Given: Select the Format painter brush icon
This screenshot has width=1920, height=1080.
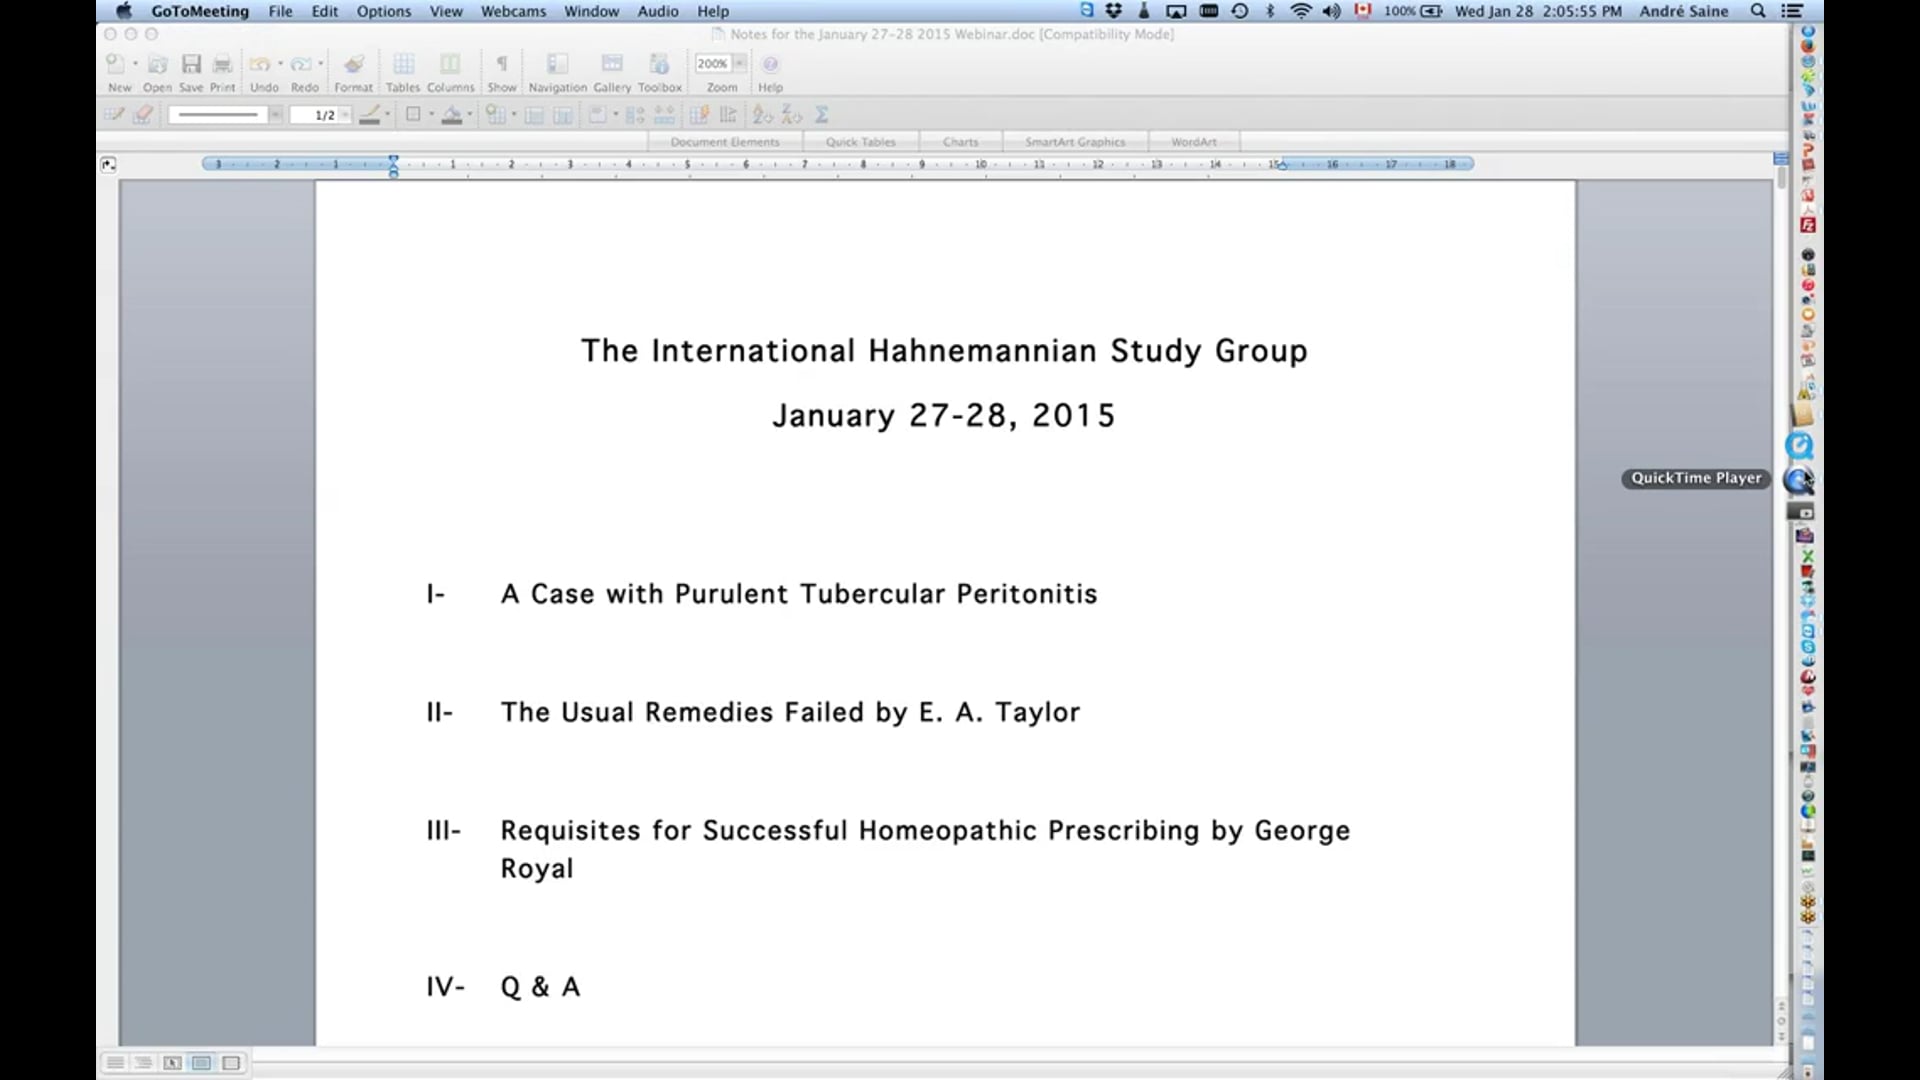Looking at the screenshot, I should [353, 63].
